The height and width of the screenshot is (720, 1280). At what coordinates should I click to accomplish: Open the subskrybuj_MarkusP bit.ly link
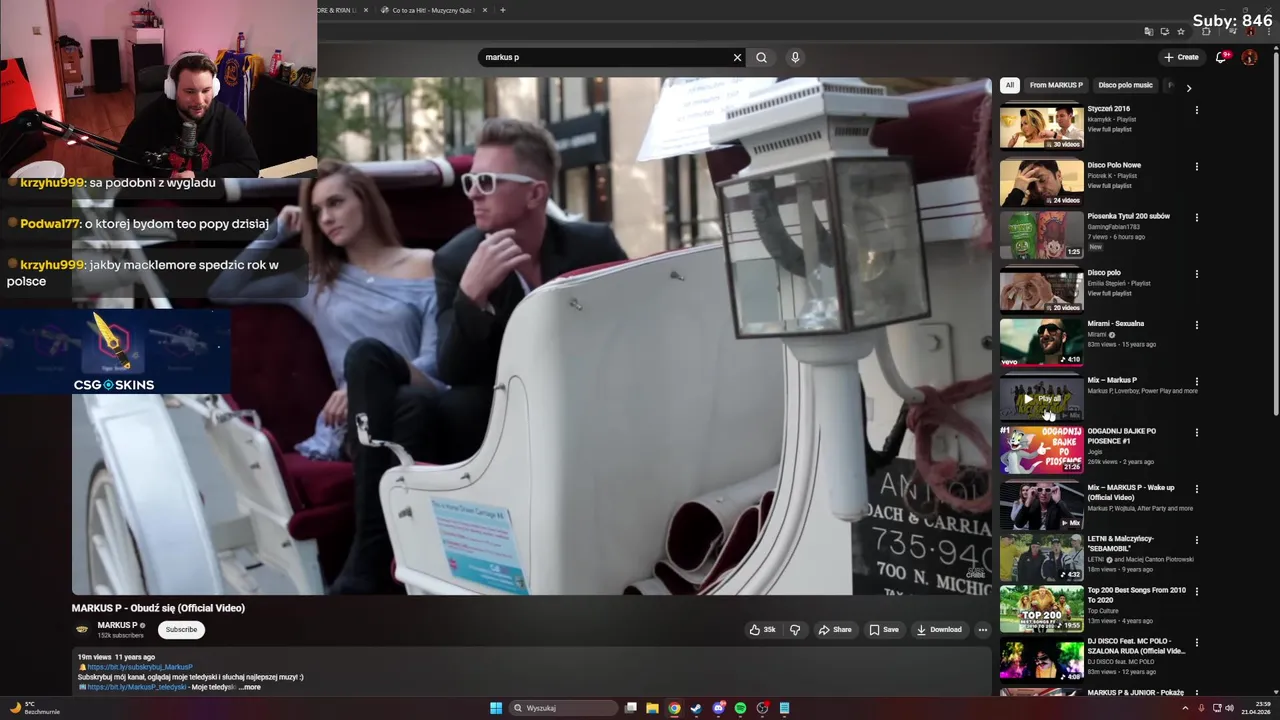click(140, 667)
